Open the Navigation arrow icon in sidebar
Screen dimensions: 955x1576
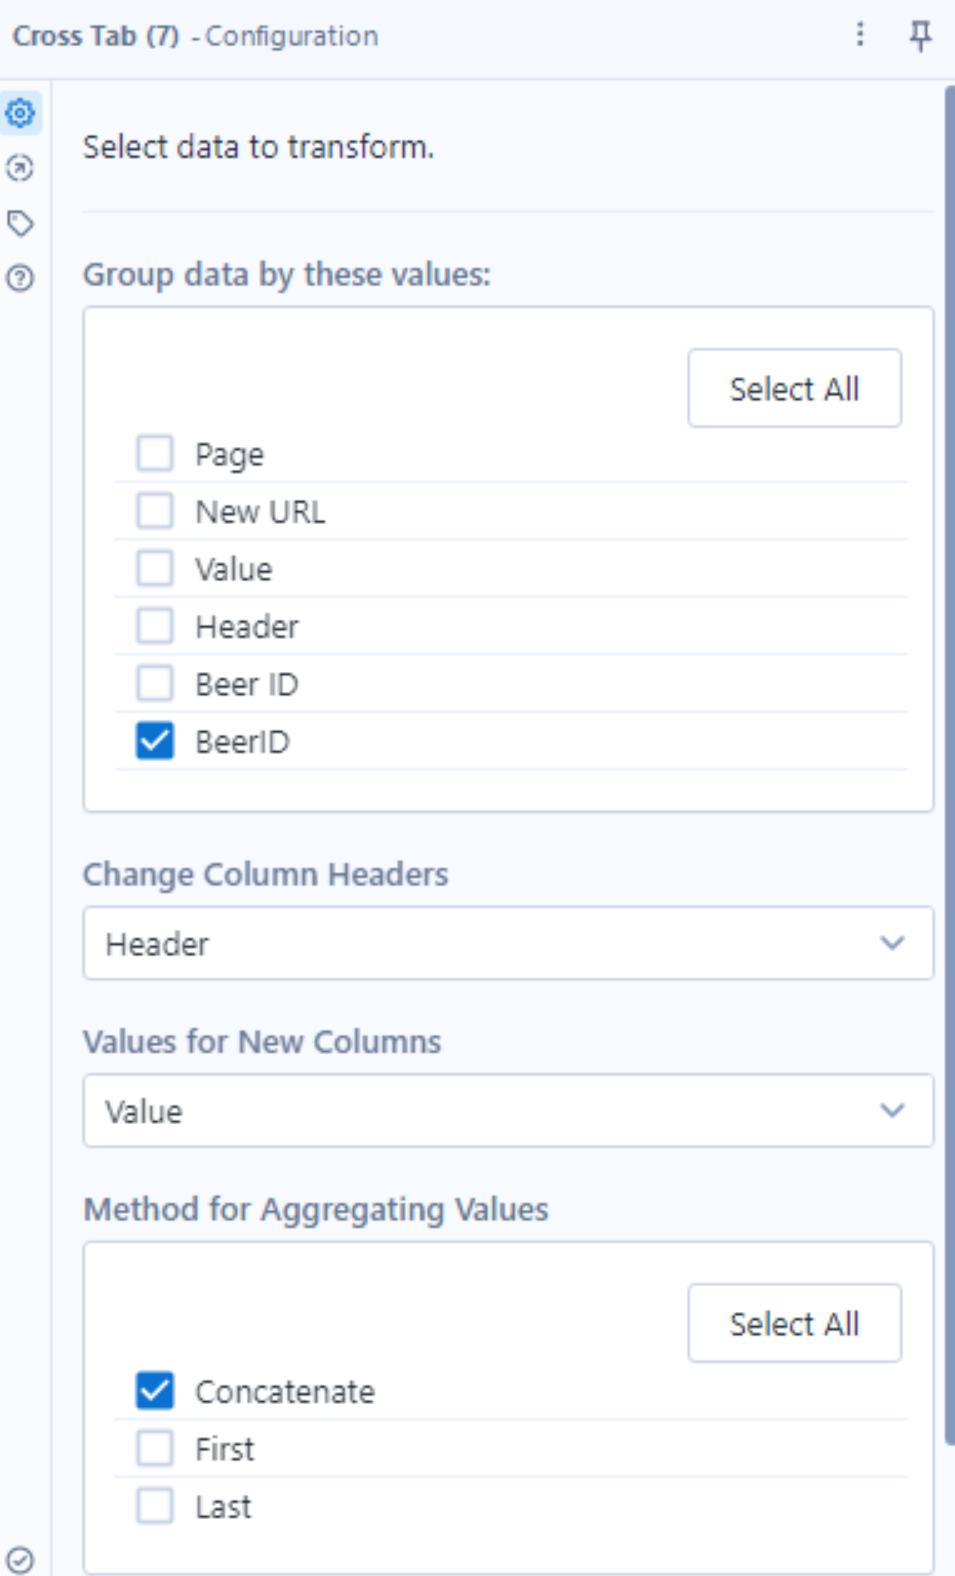pyautogui.click(x=20, y=168)
